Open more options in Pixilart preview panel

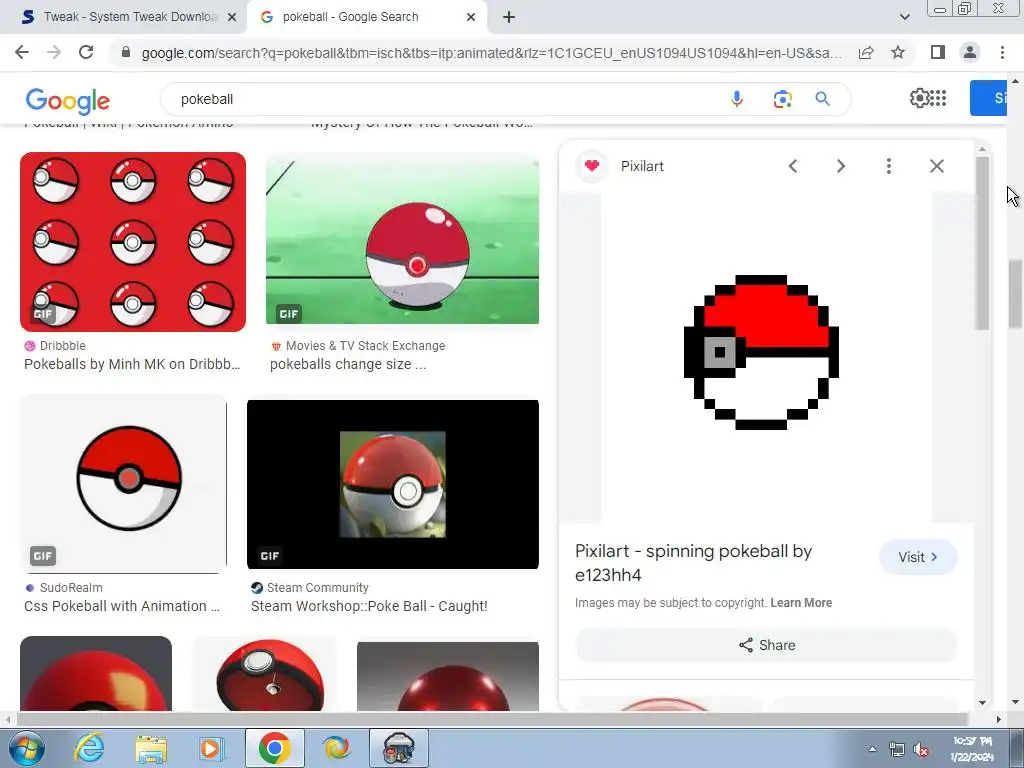tap(888, 166)
